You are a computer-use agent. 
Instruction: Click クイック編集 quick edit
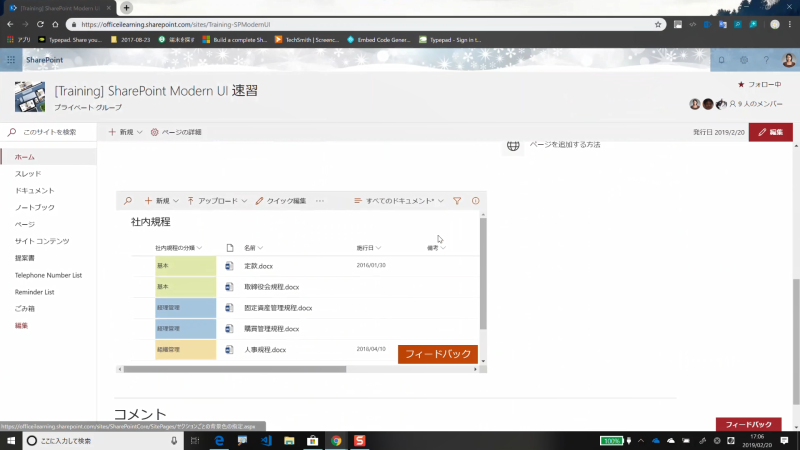click(281, 201)
